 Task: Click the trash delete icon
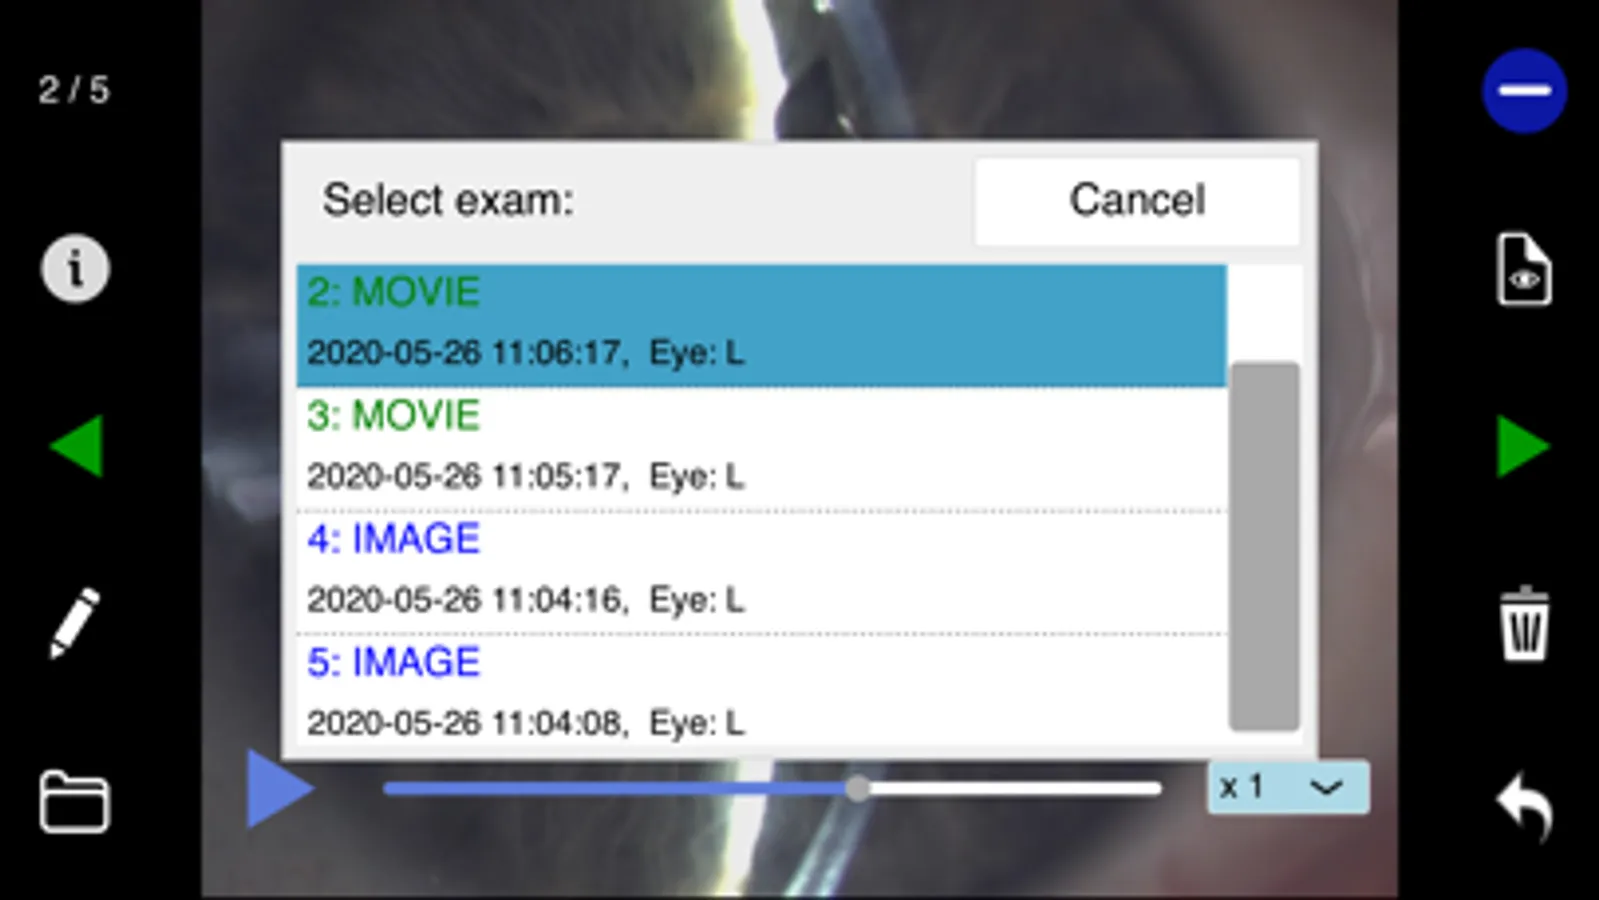(1524, 624)
